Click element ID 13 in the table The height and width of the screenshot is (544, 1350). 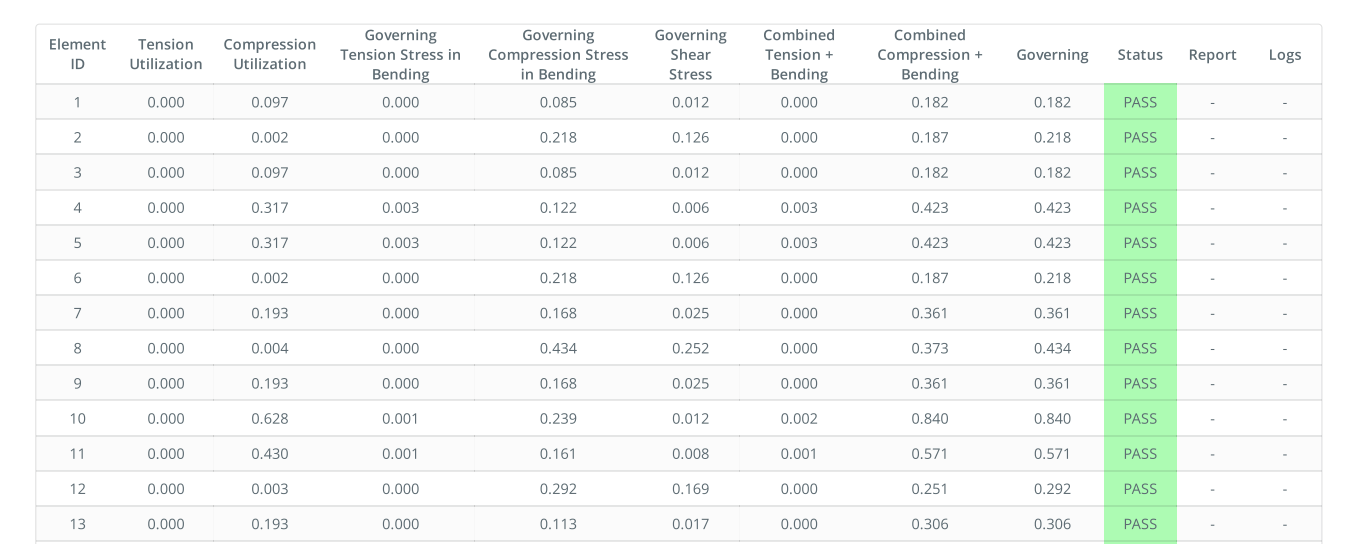click(x=77, y=524)
